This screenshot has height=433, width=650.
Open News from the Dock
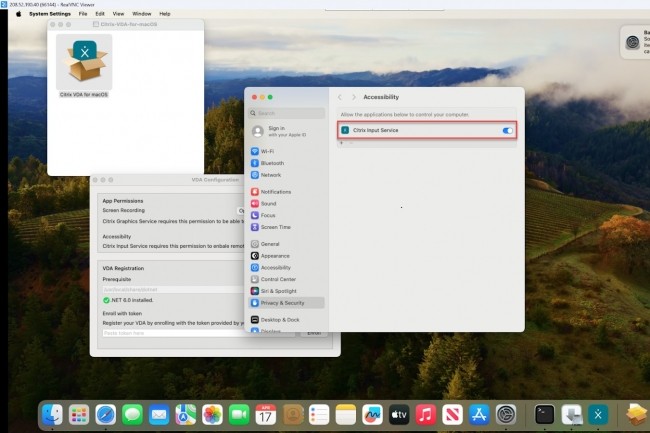click(x=452, y=414)
